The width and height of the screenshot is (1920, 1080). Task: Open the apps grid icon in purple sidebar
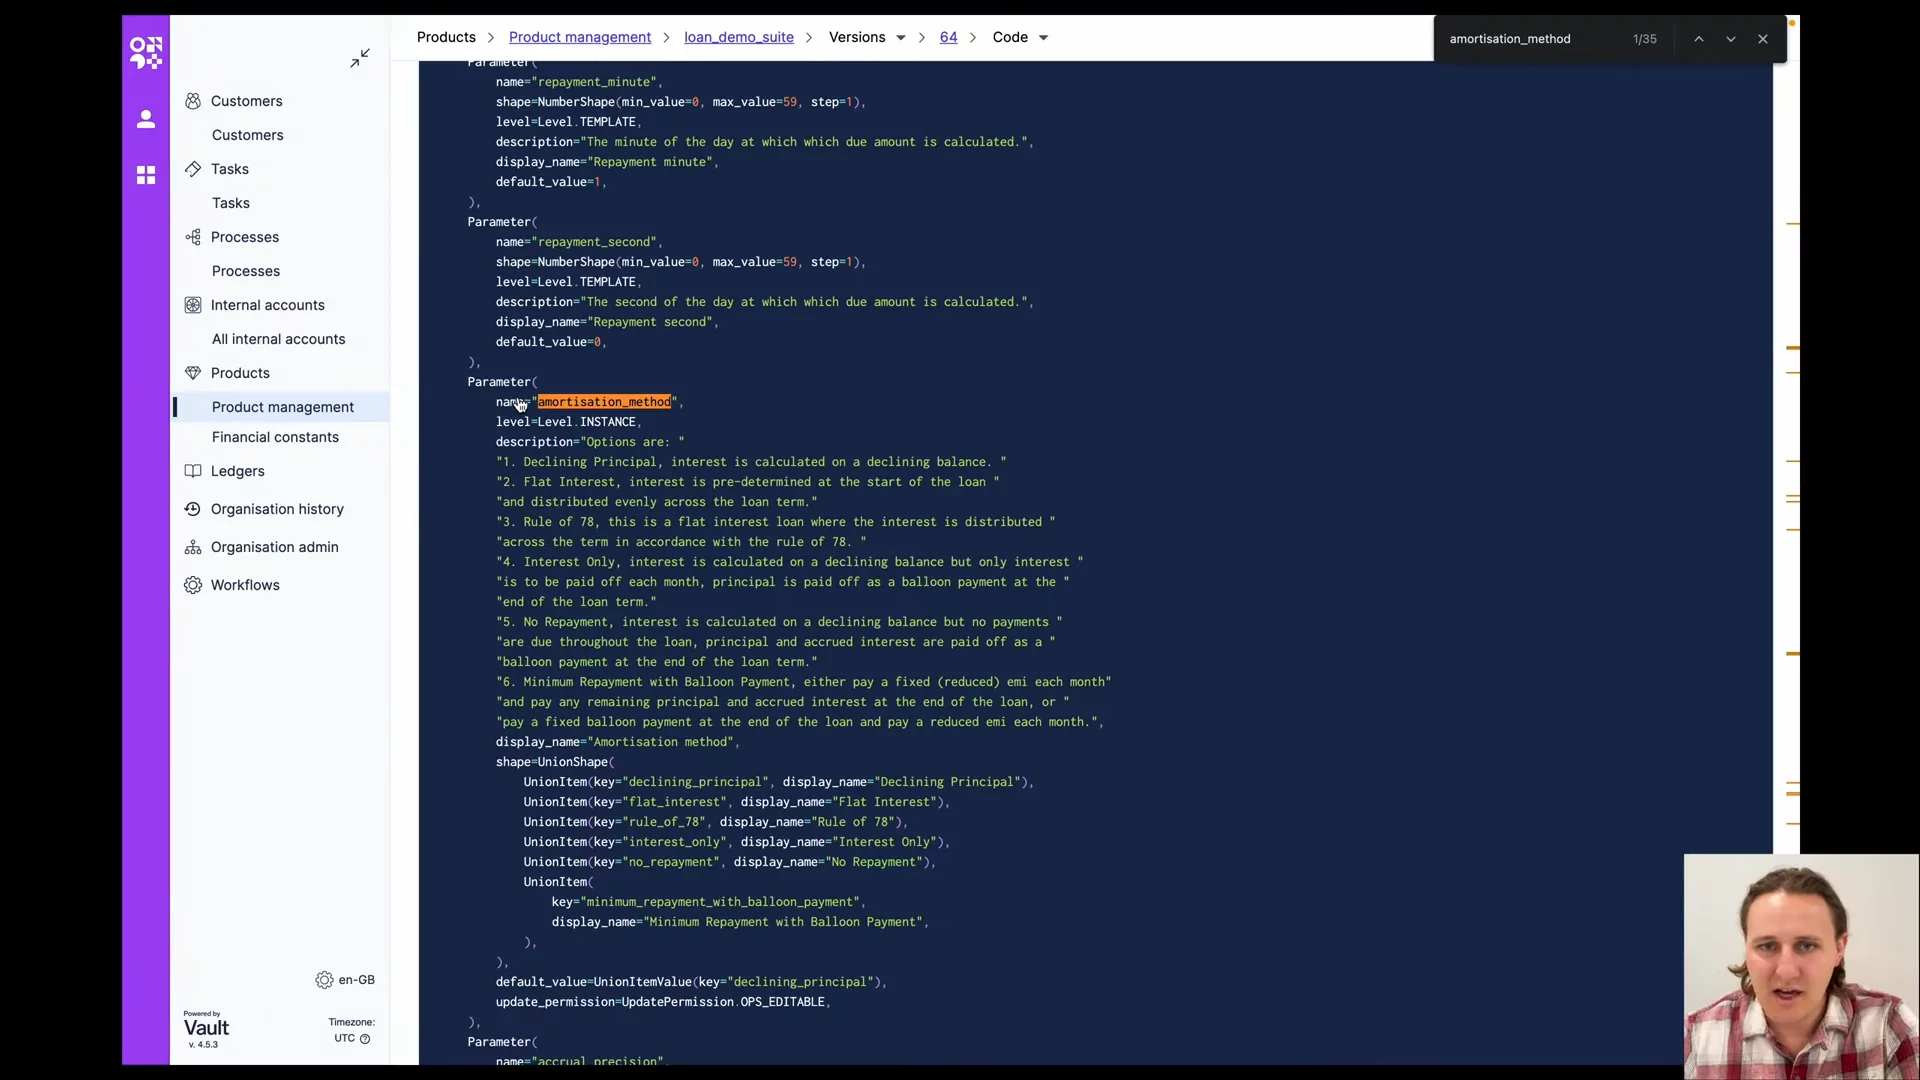(146, 175)
